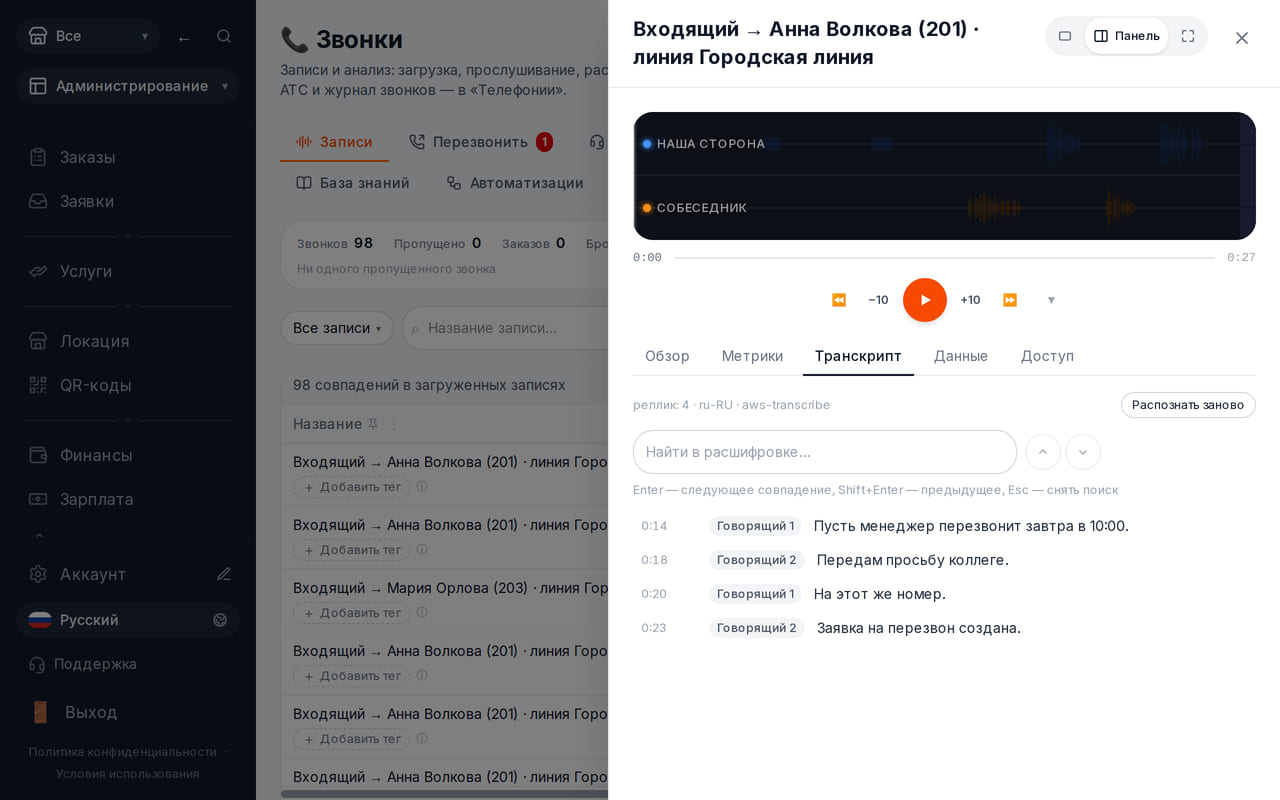Image resolution: width=1280 pixels, height=800 pixels.
Task: Select the Транскрипт tab
Action: [x=858, y=356]
